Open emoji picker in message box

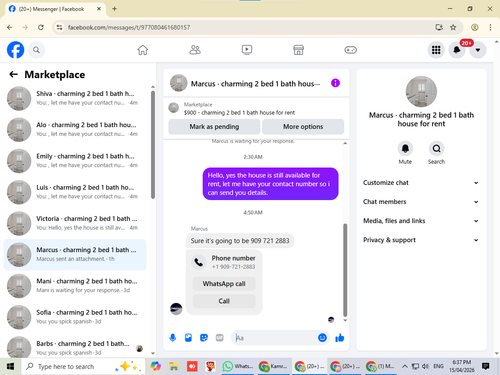click(322, 338)
